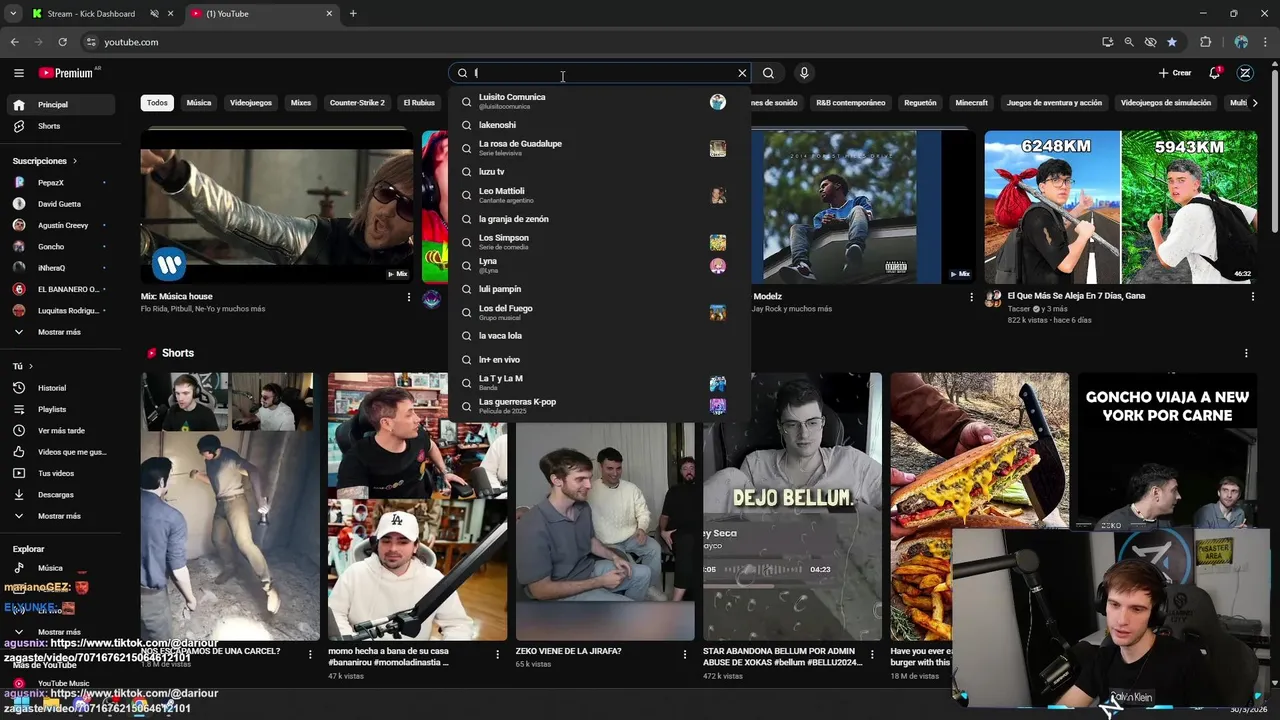Select the Reguetón filter chip
The width and height of the screenshot is (1280, 720).
(920, 103)
